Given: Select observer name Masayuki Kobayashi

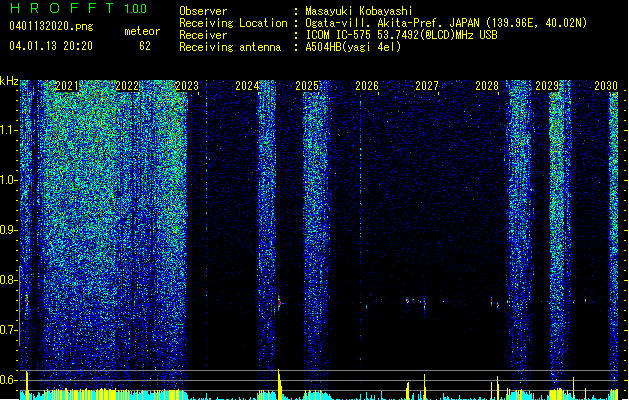Looking at the screenshot, I should [x=359, y=11].
